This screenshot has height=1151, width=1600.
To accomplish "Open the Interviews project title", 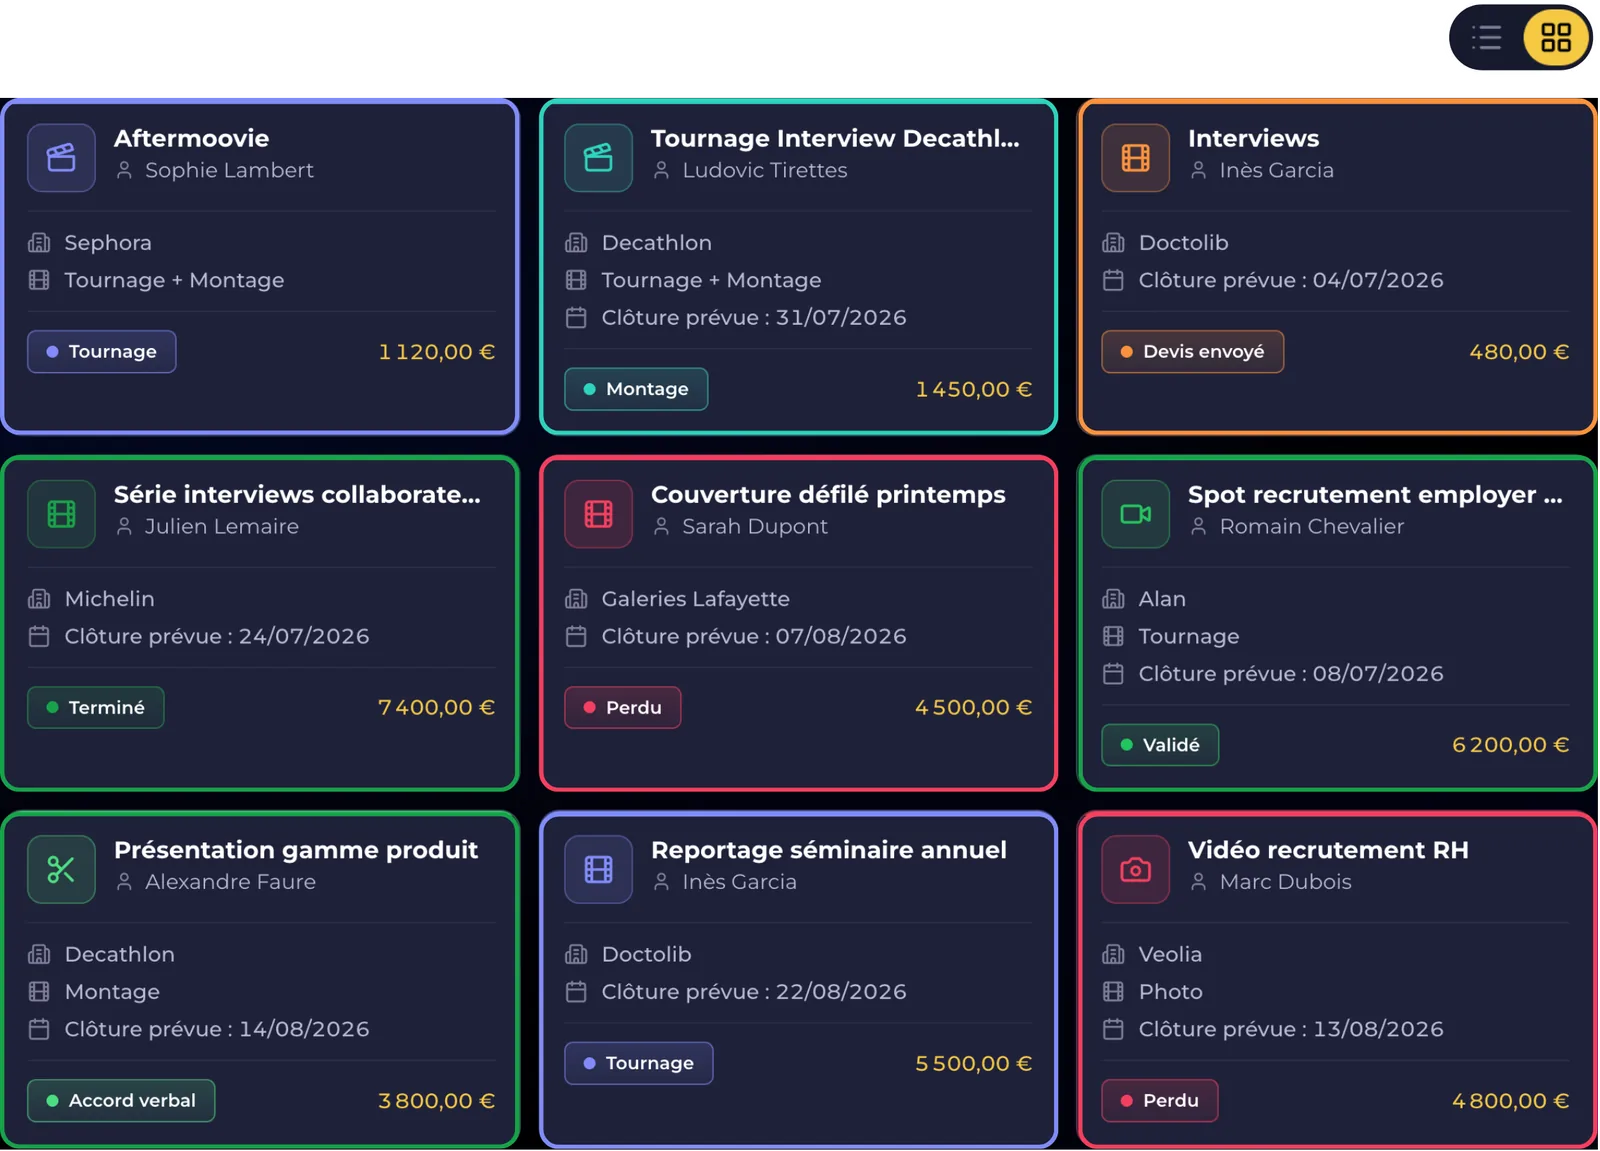I will [1253, 139].
